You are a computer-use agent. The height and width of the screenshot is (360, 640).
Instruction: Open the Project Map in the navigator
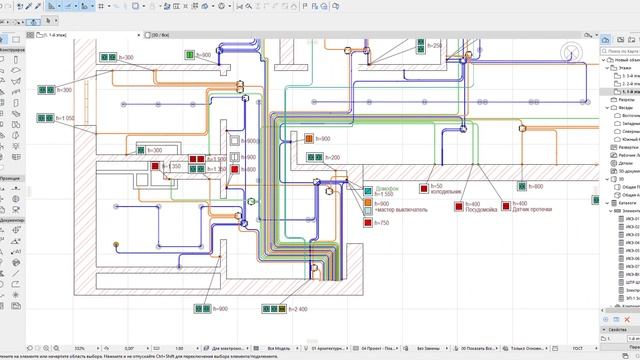(x=606, y=40)
